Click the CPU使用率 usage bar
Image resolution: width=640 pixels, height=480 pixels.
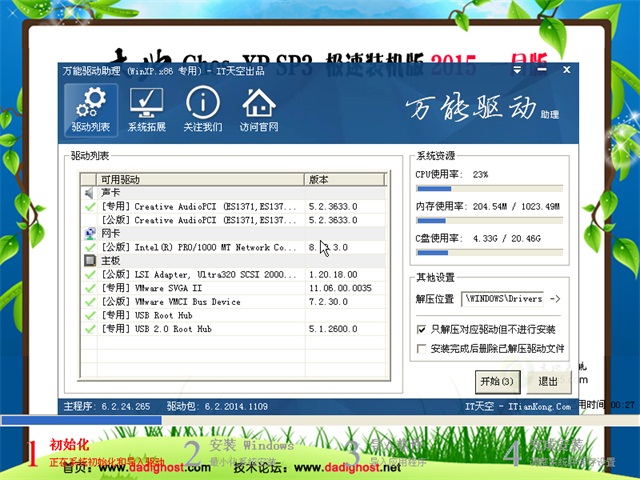pyautogui.click(x=489, y=188)
